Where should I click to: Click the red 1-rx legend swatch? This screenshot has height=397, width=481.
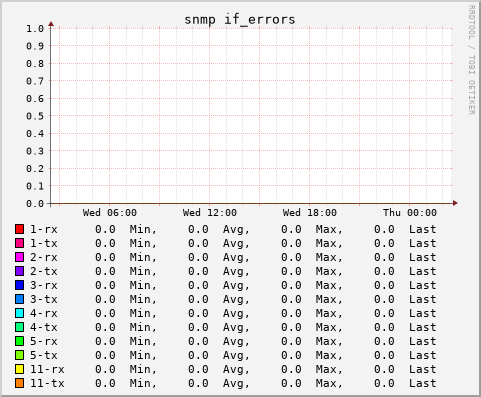(x=20, y=229)
